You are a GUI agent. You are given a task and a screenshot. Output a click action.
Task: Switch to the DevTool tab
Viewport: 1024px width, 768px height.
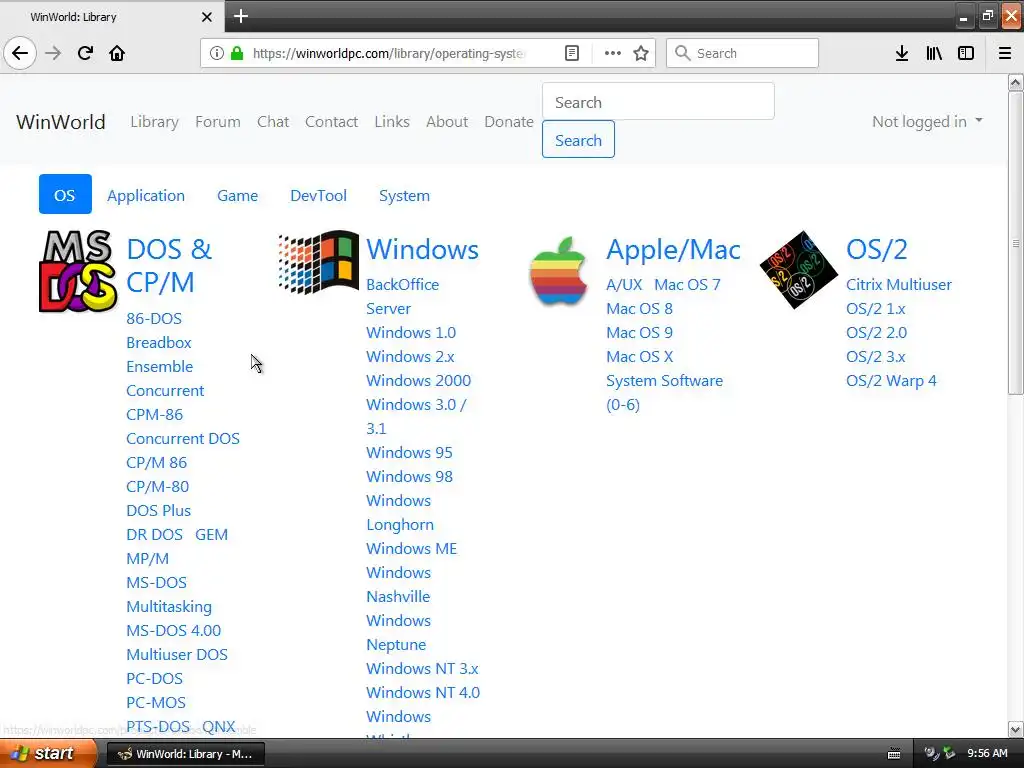[x=318, y=195]
